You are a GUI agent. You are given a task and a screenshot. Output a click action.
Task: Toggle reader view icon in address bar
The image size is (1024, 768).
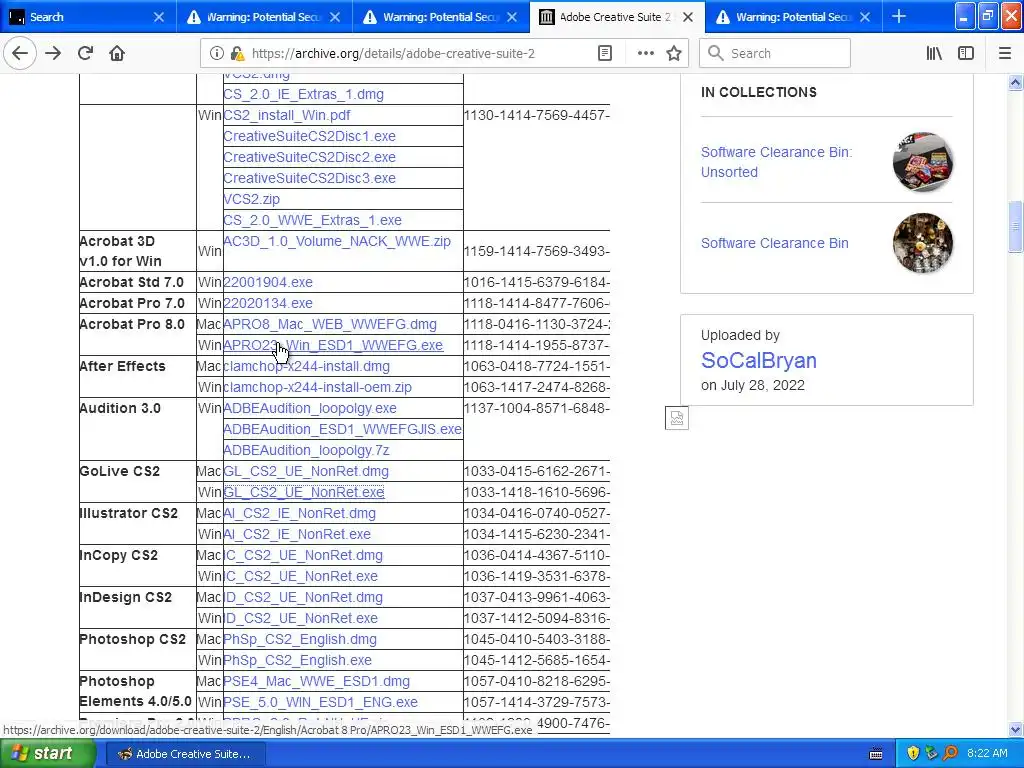point(605,53)
